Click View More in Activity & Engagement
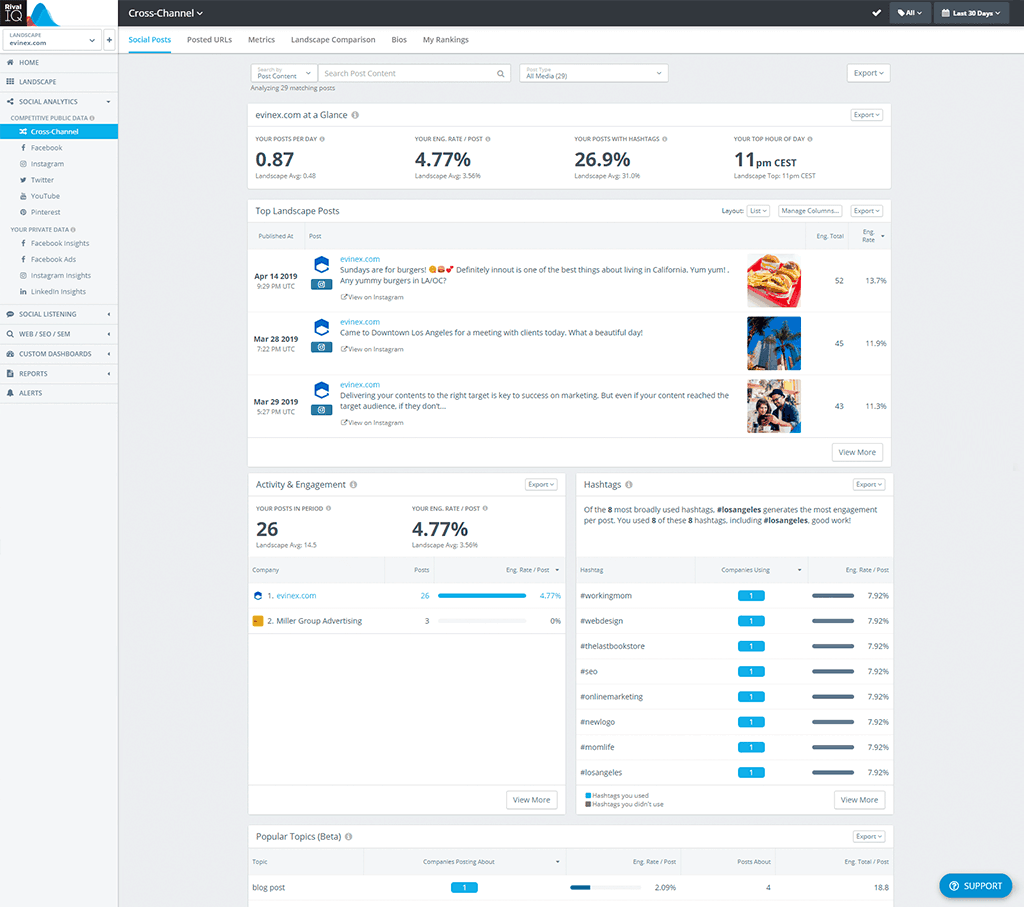This screenshot has width=1024, height=907. [532, 800]
